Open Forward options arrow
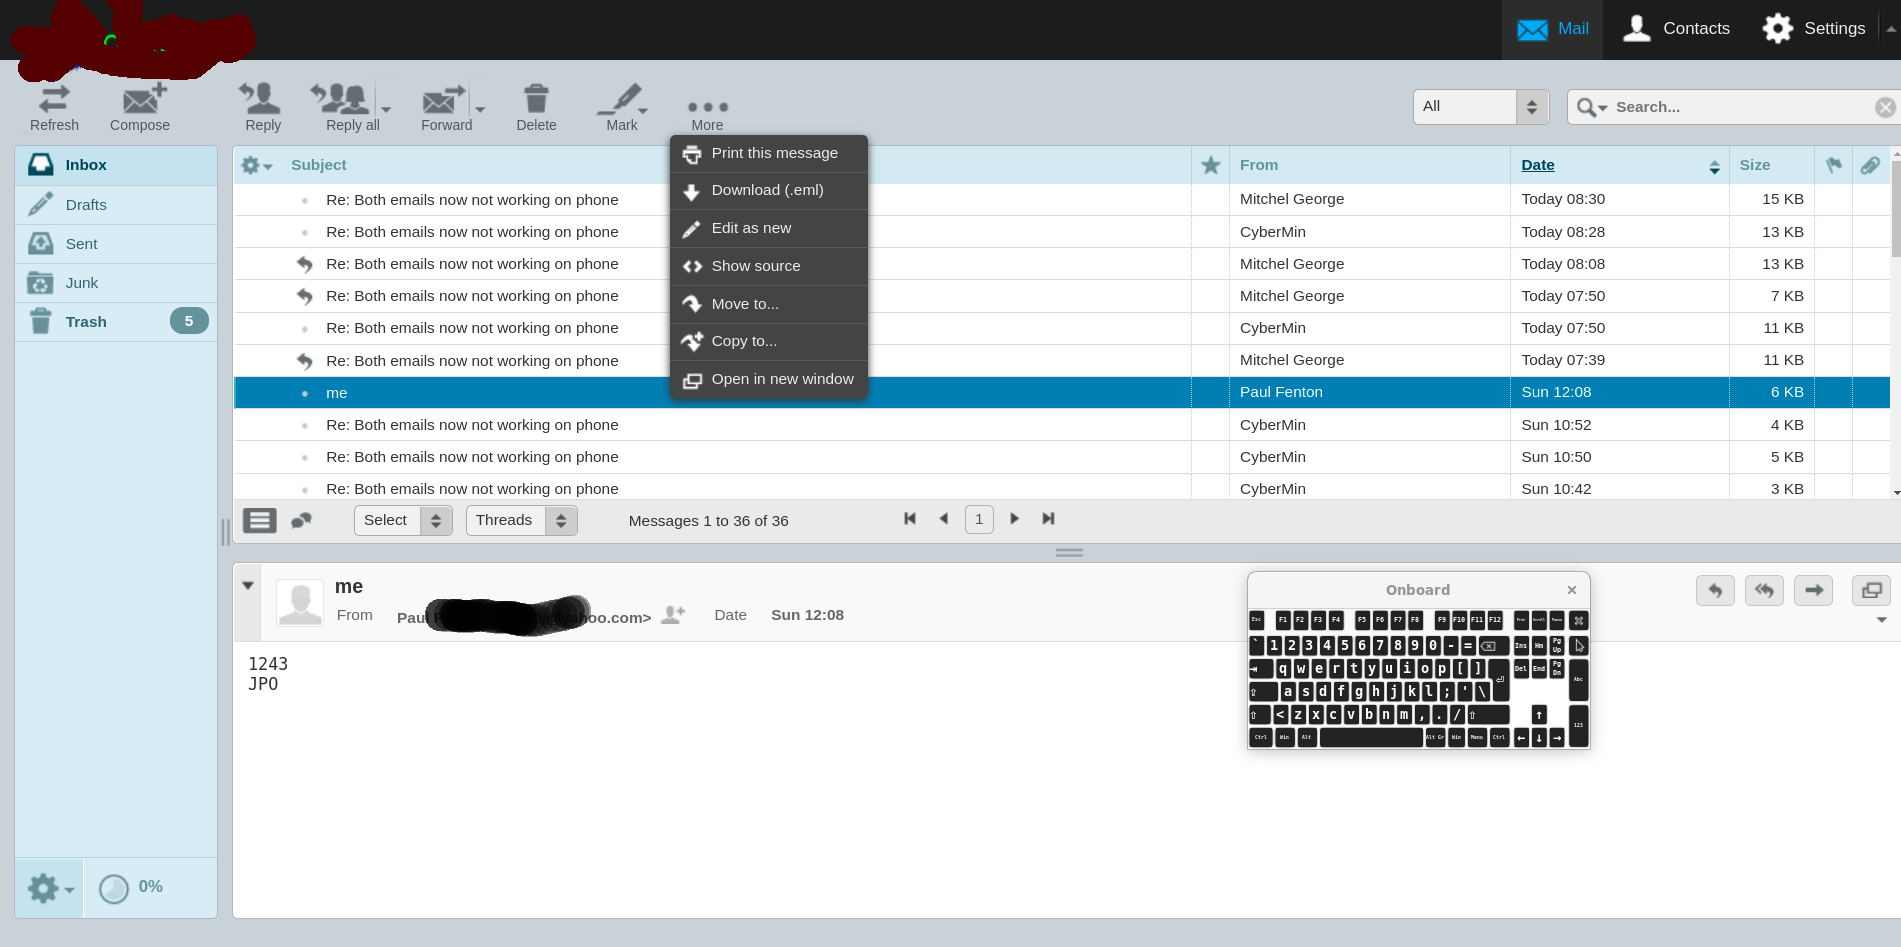Screen dimensions: 1901x947 (x=480, y=109)
